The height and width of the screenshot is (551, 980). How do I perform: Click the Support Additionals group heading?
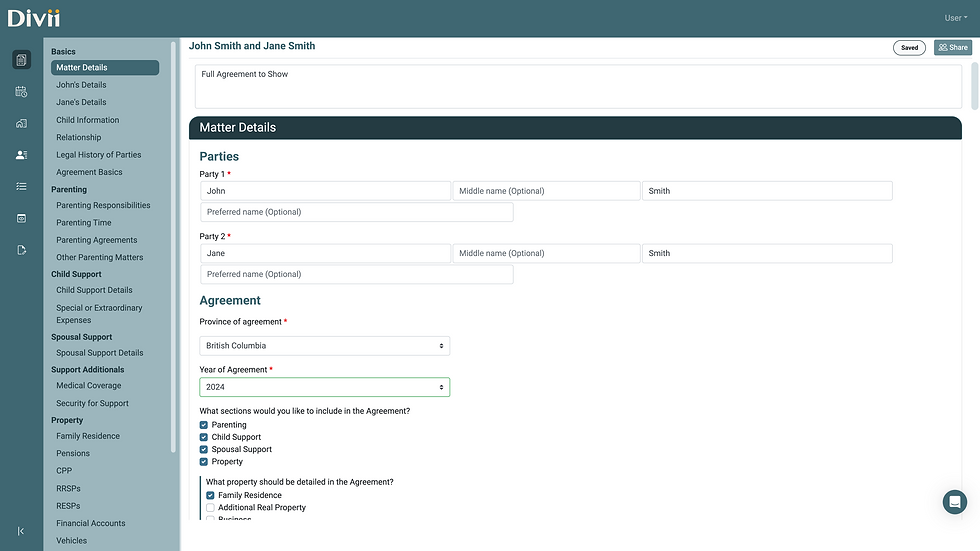pos(88,370)
